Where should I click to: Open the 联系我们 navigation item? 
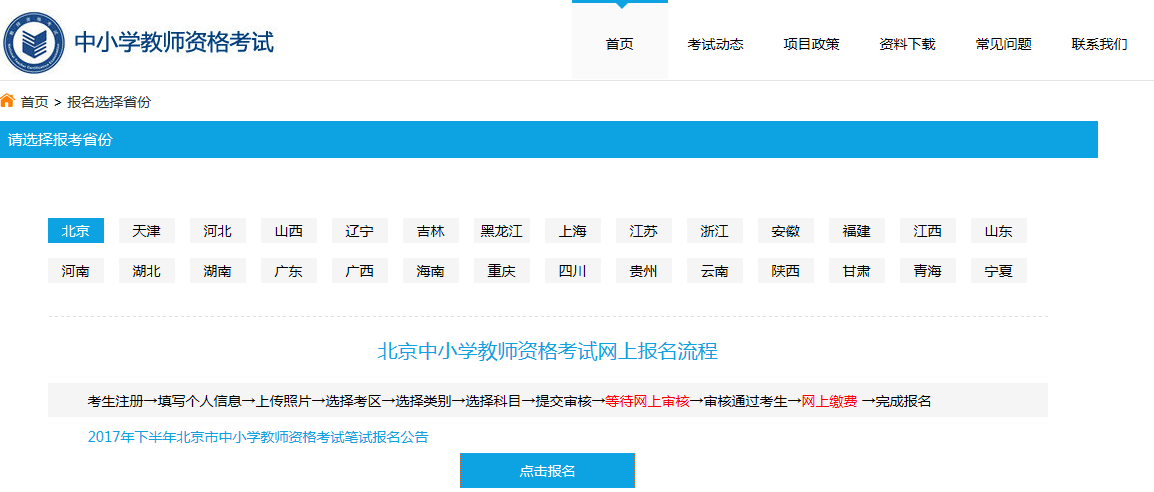[x=1099, y=44]
